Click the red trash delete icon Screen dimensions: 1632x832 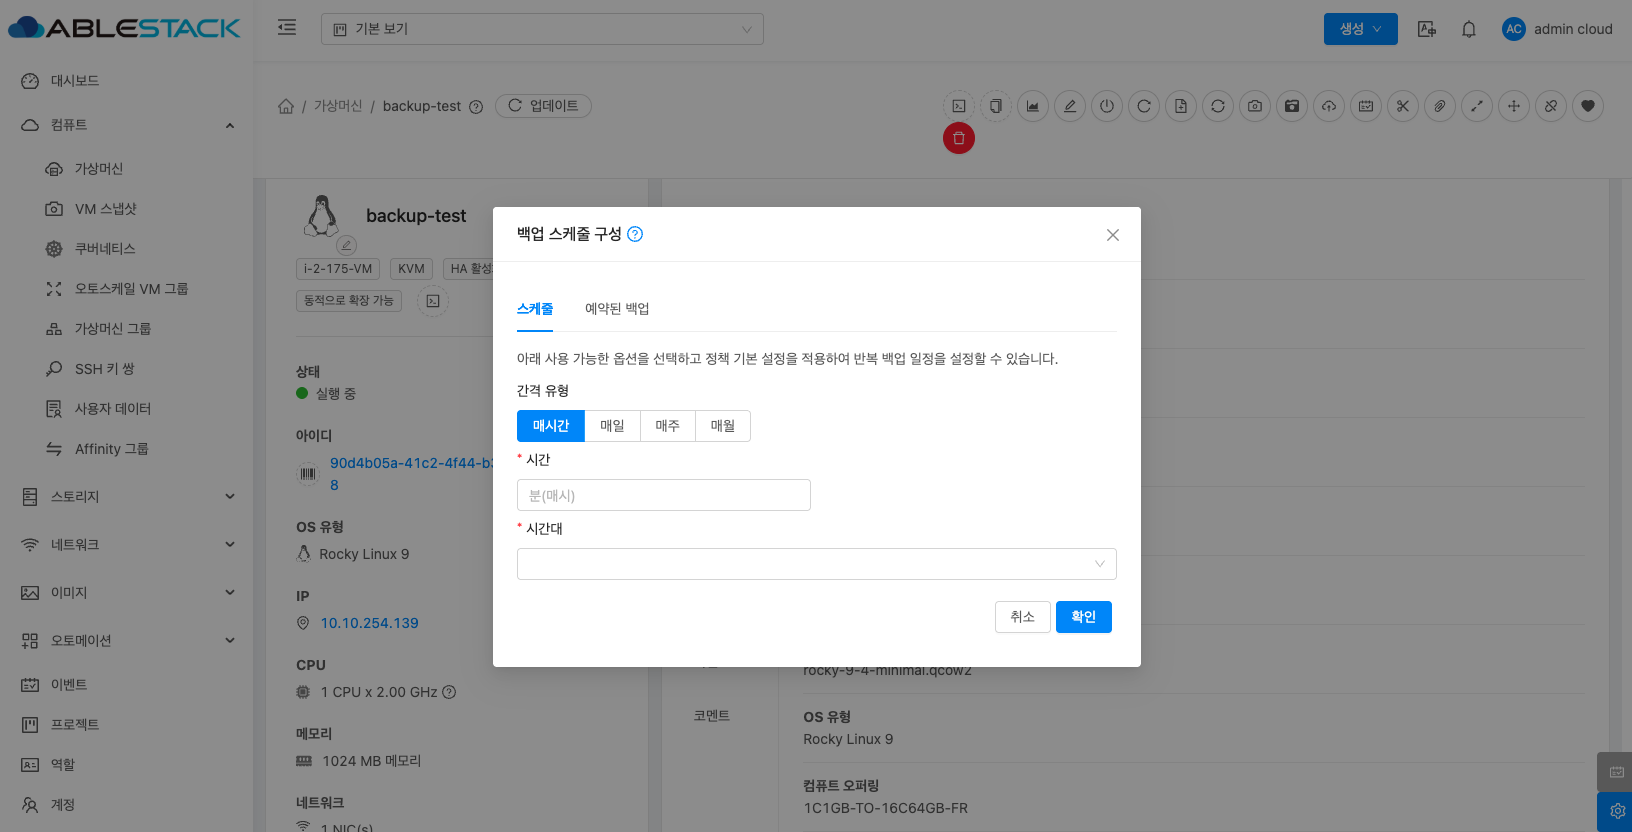point(958,138)
